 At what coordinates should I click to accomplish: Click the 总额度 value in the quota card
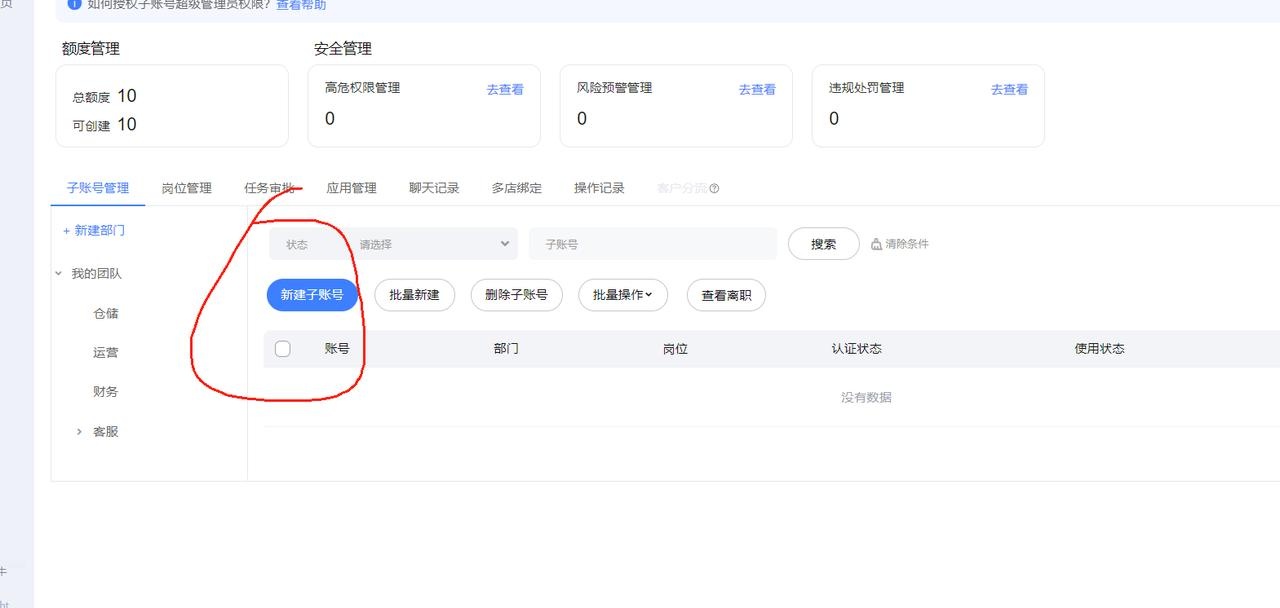(x=127, y=96)
